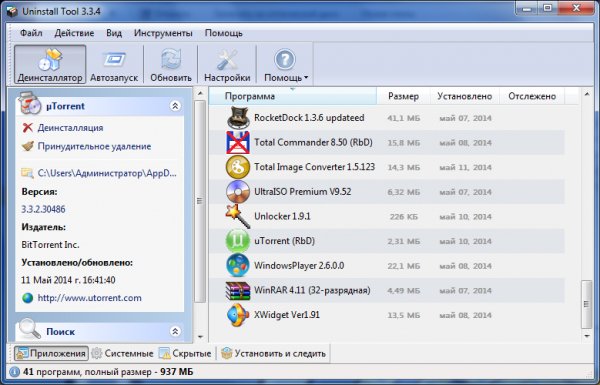Collapse the Поиск panel

click(x=175, y=331)
